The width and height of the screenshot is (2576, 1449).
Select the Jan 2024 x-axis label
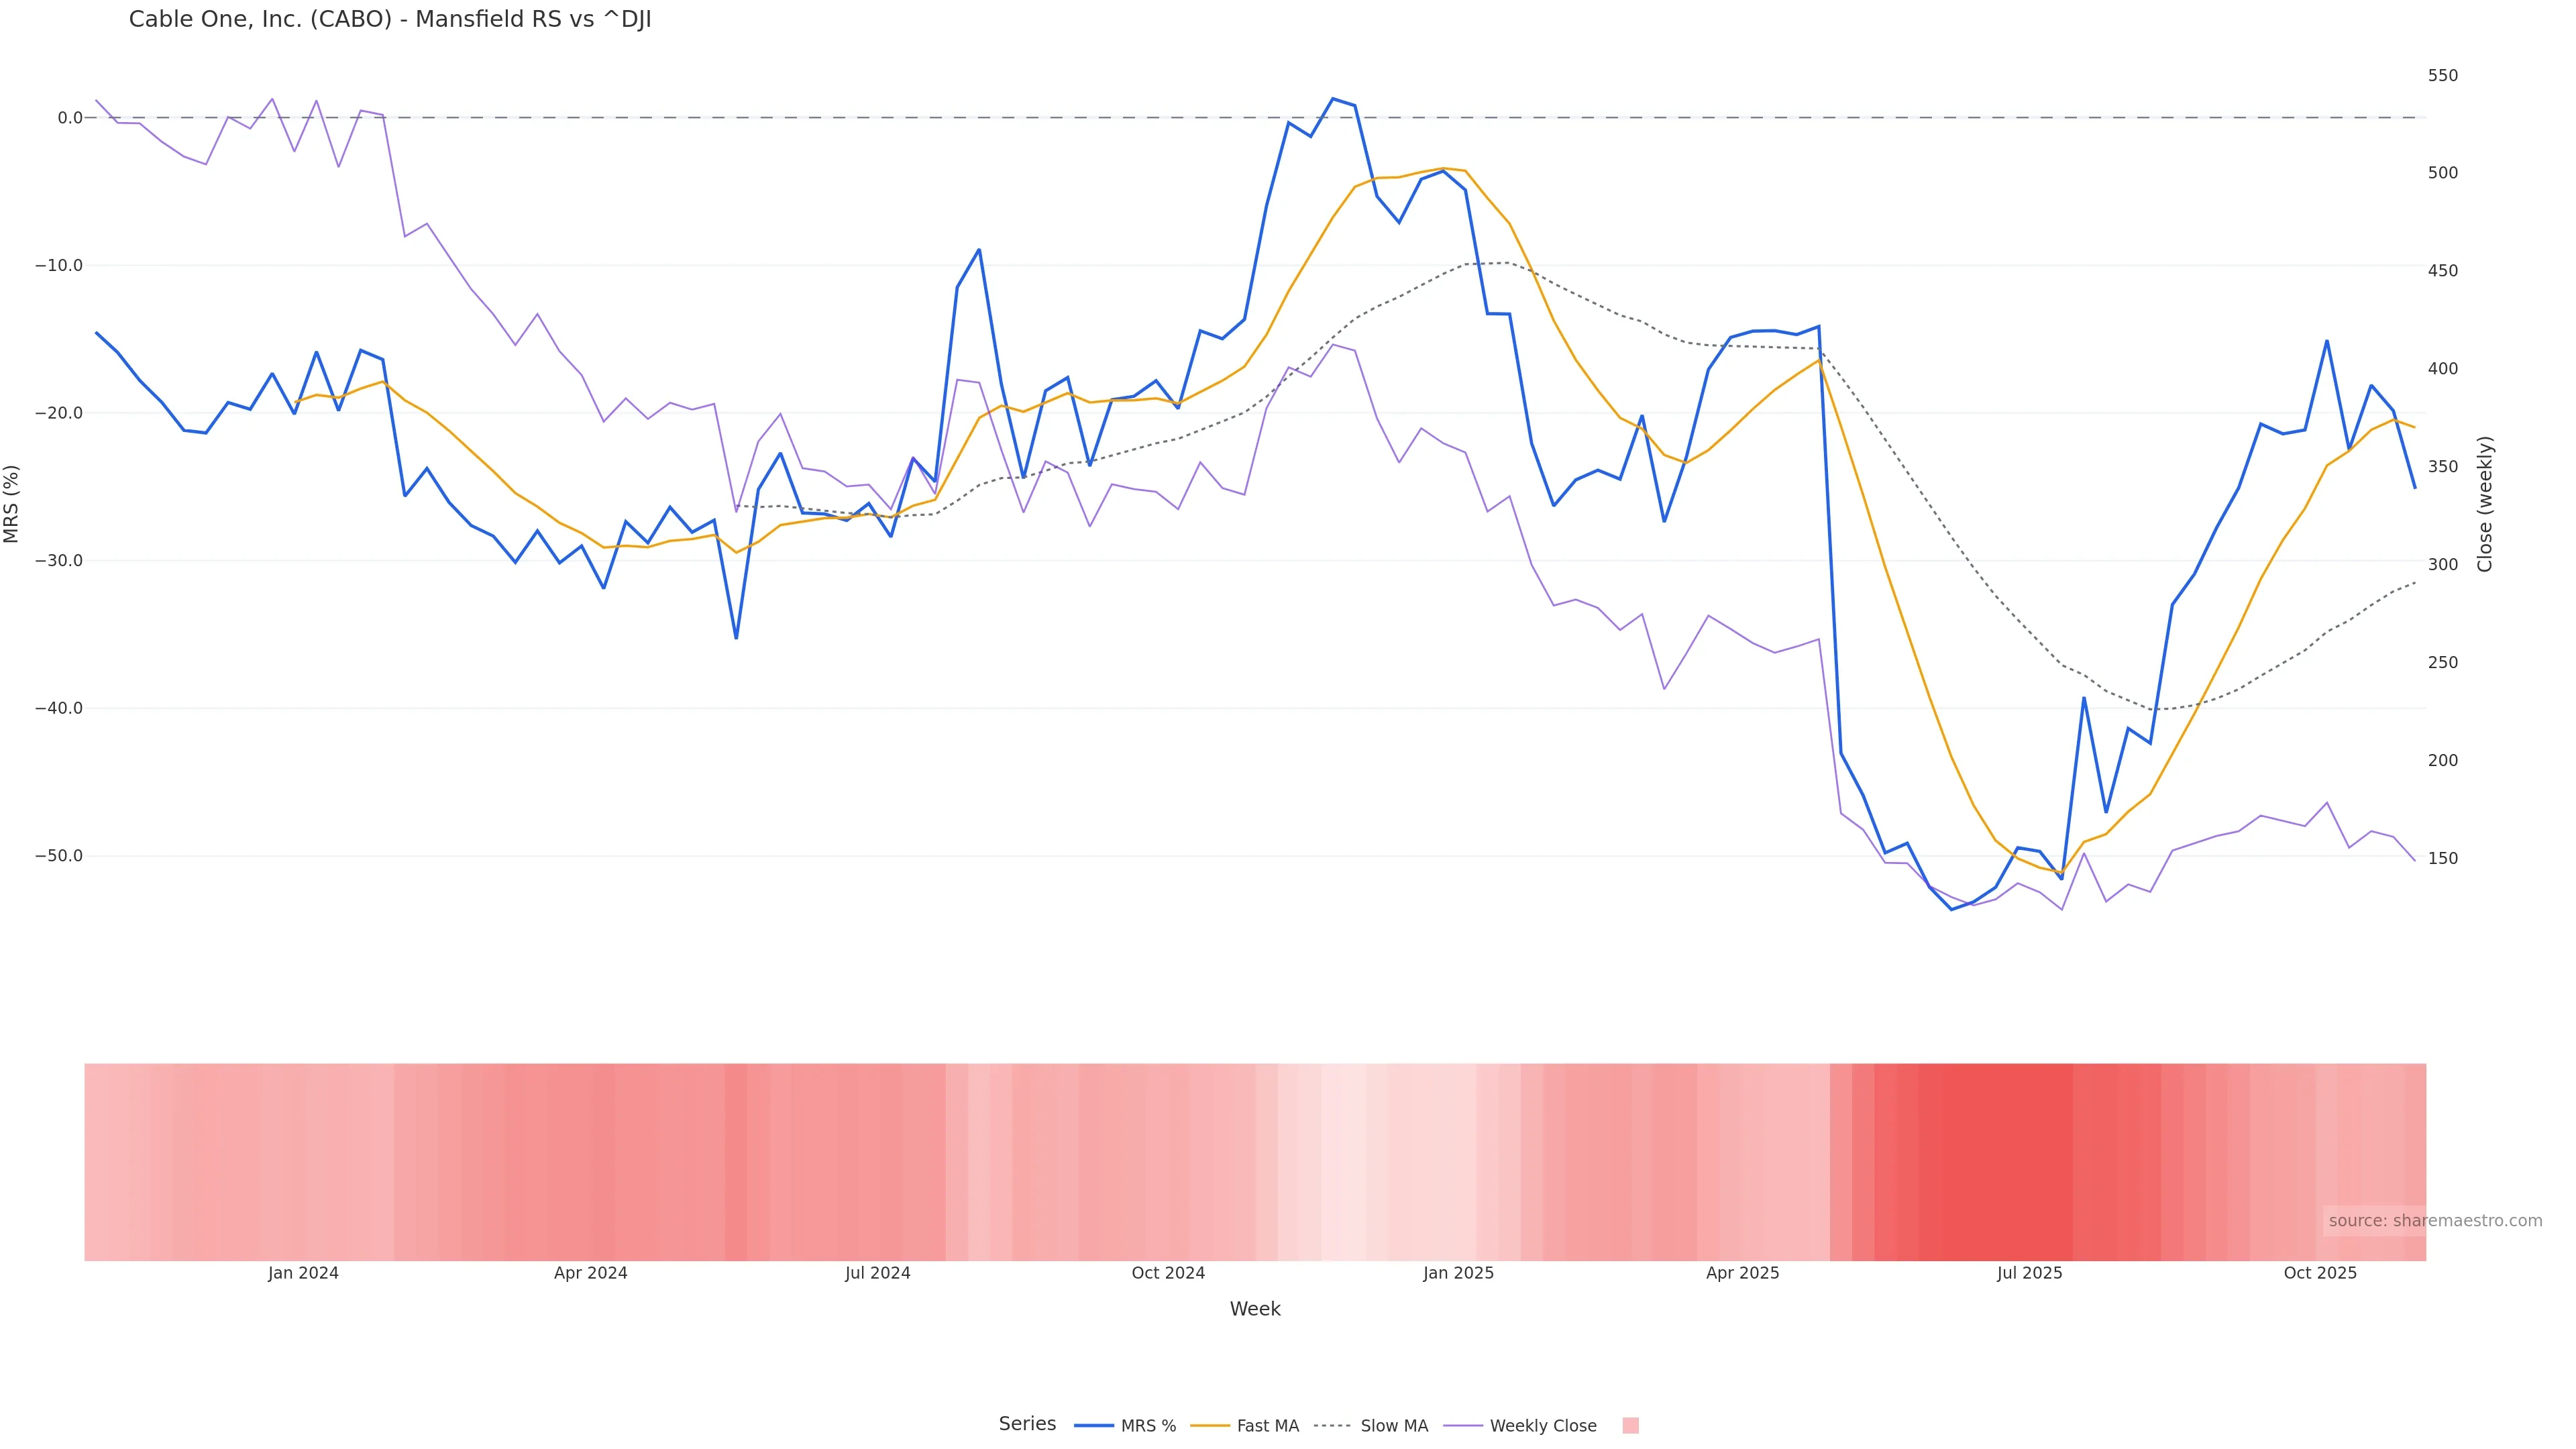(x=303, y=1274)
